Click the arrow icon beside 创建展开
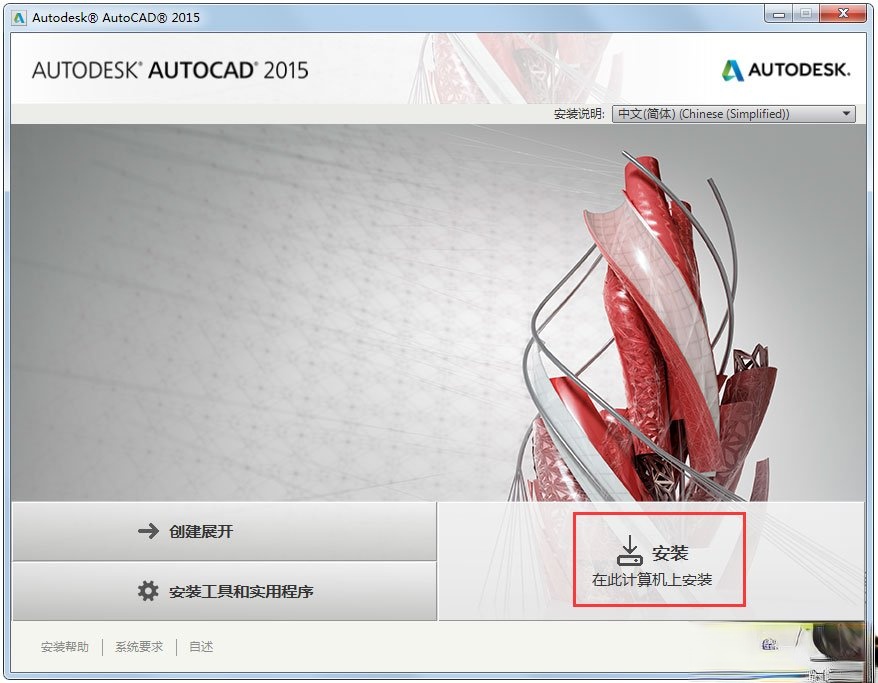This screenshot has width=878, height=683. click(149, 531)
